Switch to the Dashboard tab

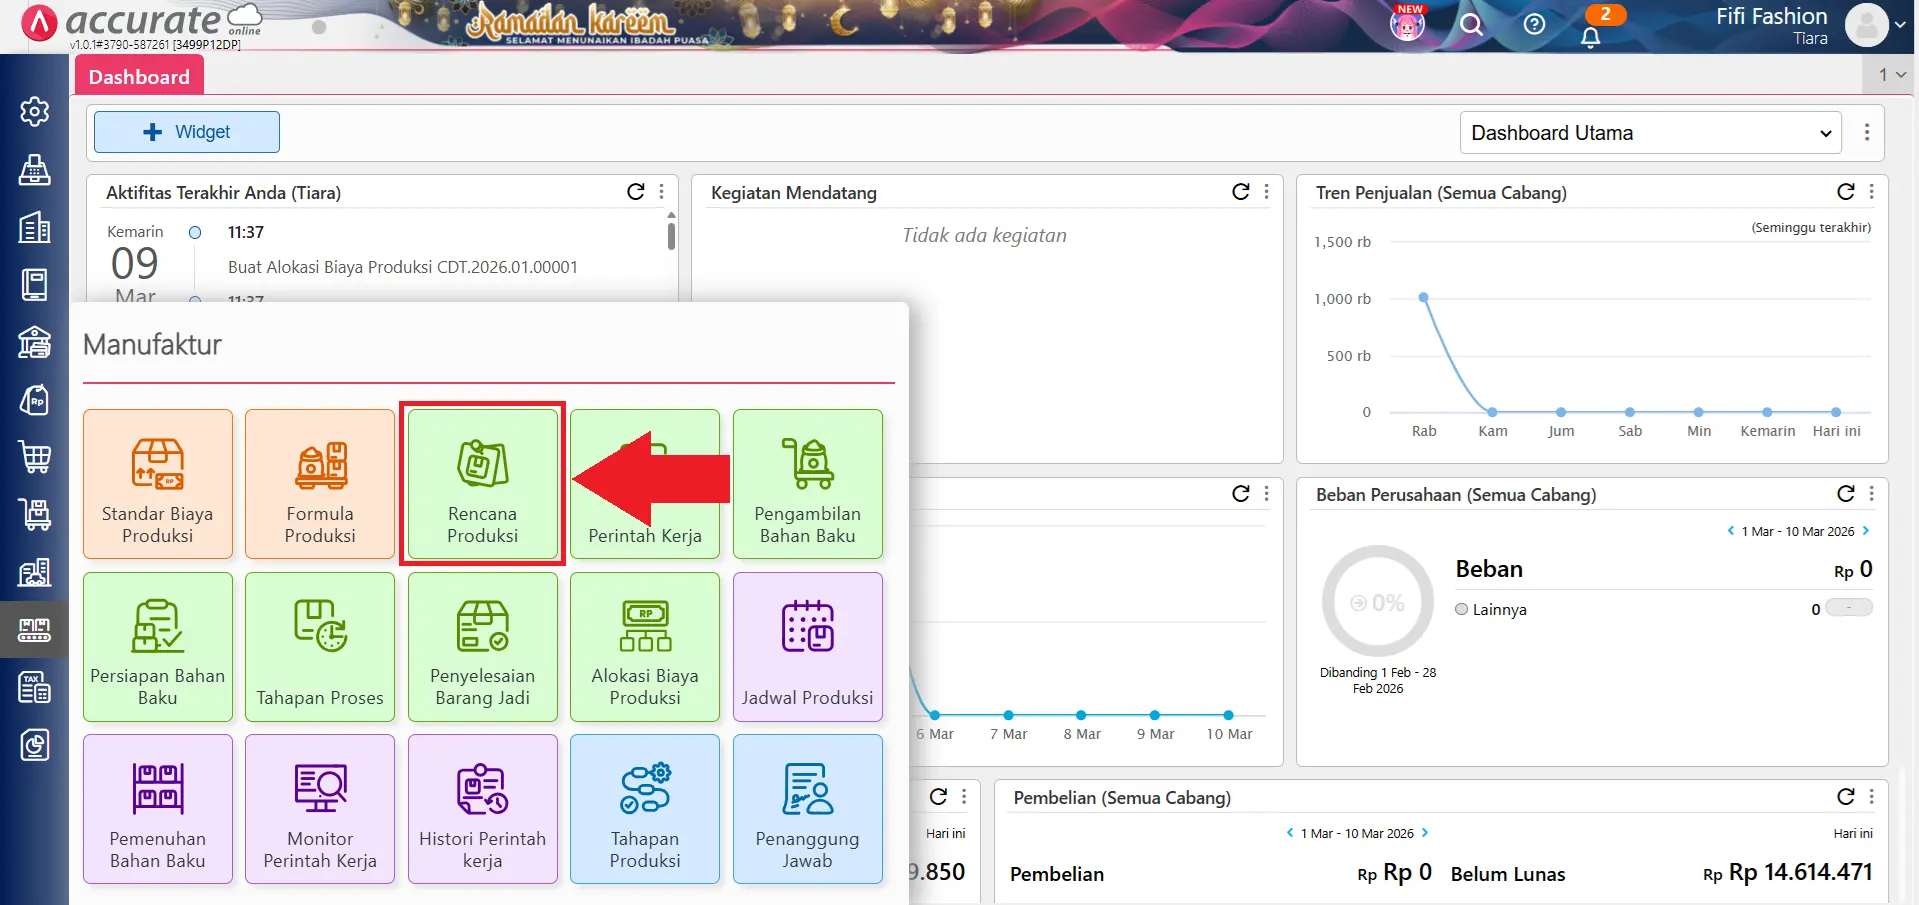point(139,77)
